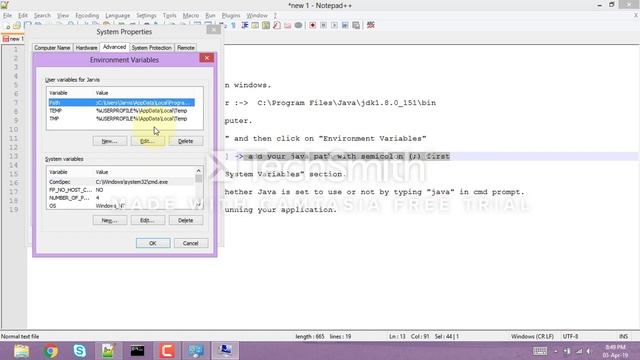
Task: Open the Document Map toolbar icon
Action: (x=266, y=25)
